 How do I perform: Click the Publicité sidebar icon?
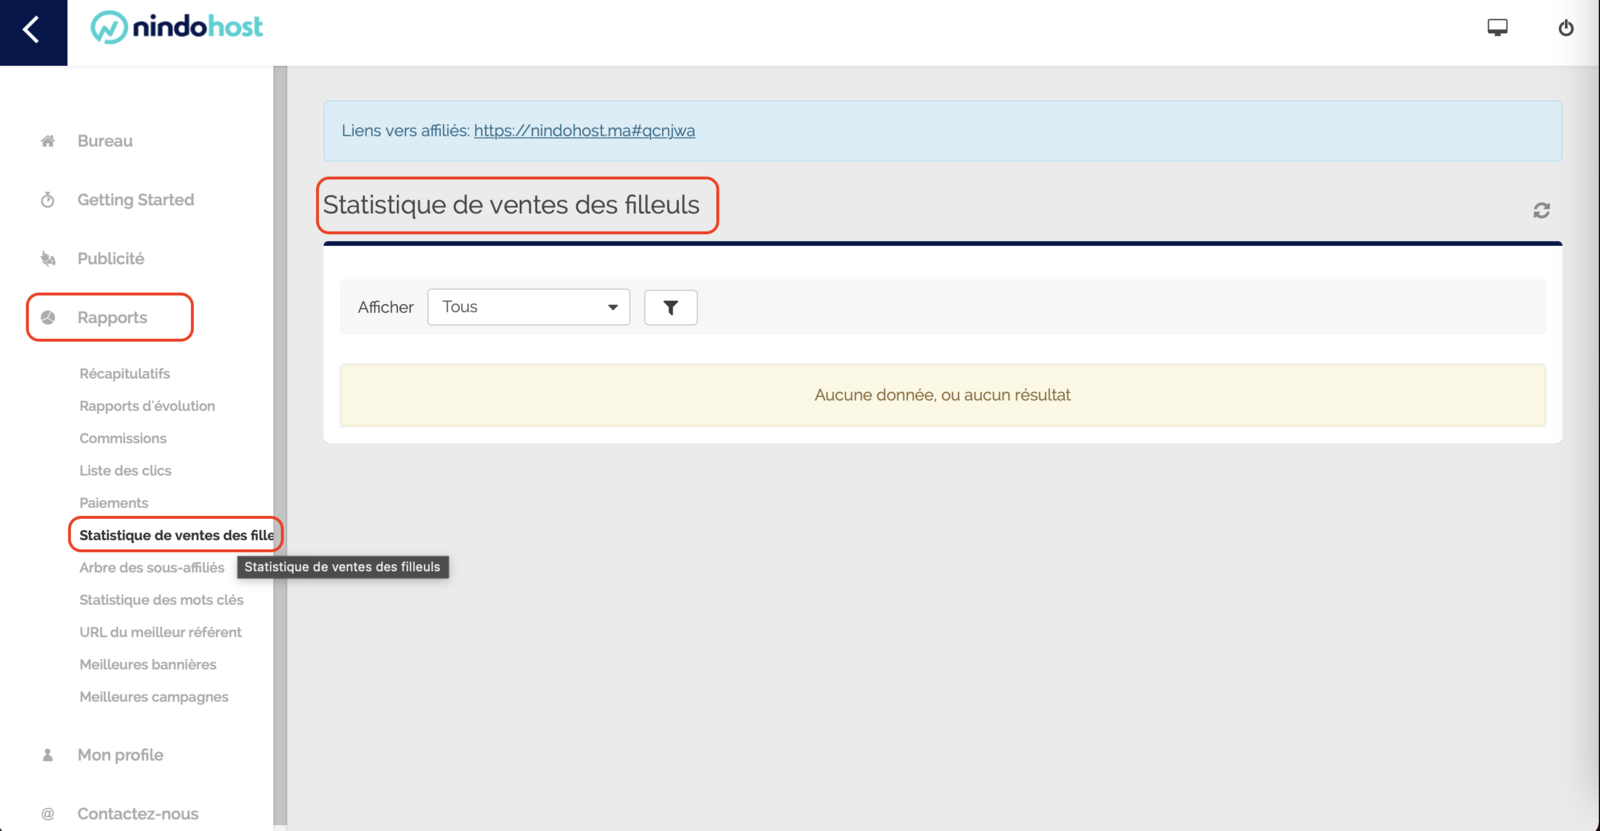click(x=47, y=259)
